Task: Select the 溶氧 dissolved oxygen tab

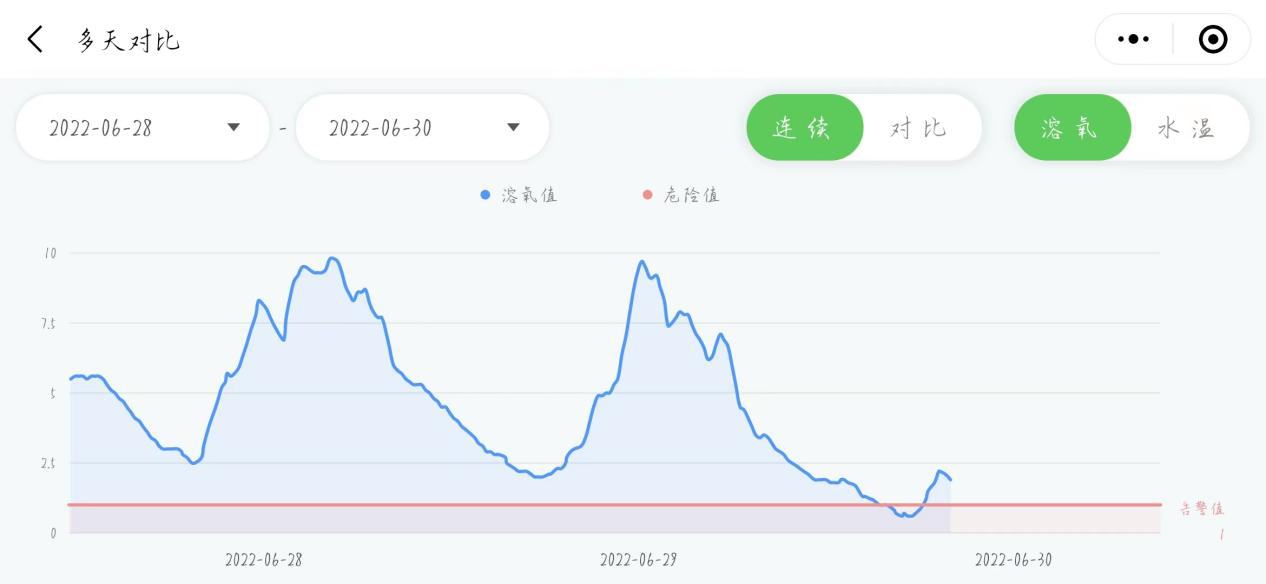Action: pyautogui.click(x=1071, y=128)
